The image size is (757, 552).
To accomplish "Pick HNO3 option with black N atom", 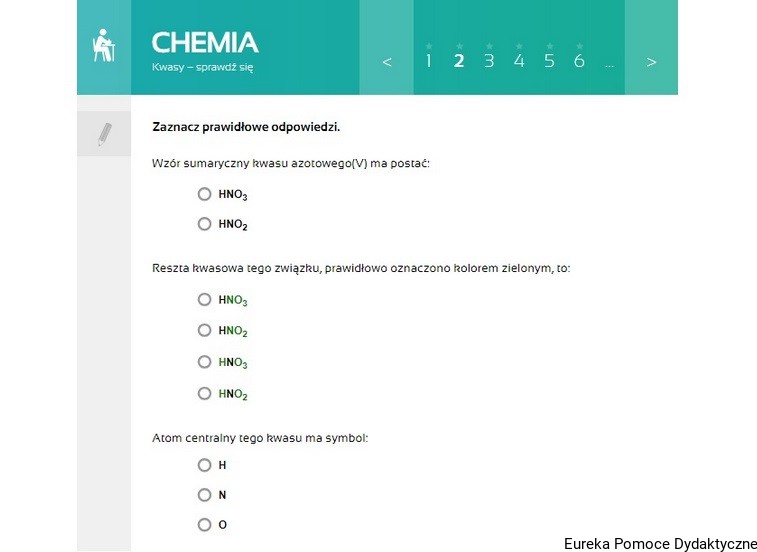I will pyautogui.click(x=205, y=362).
